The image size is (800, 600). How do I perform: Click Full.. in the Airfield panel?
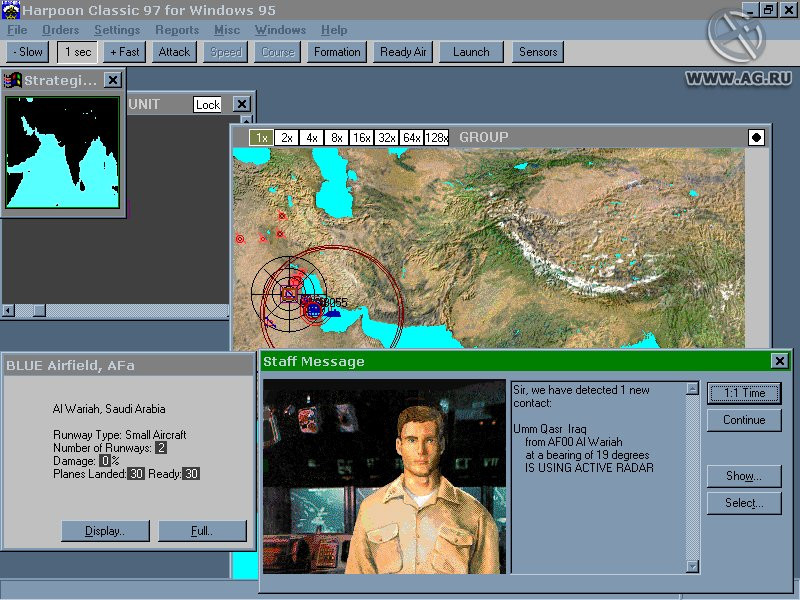point(203,531)
